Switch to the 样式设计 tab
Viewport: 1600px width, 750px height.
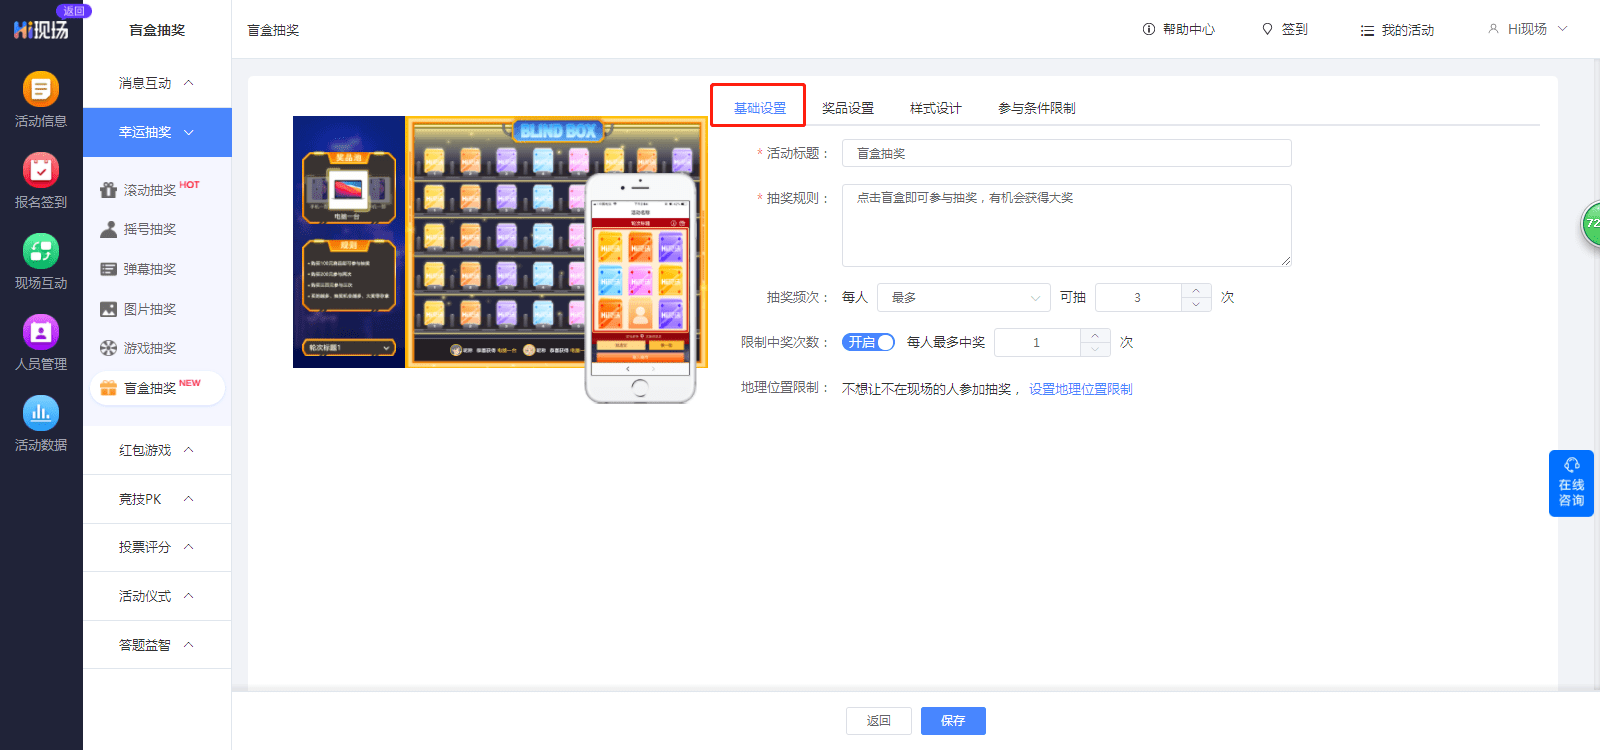[x=936, y=108]
